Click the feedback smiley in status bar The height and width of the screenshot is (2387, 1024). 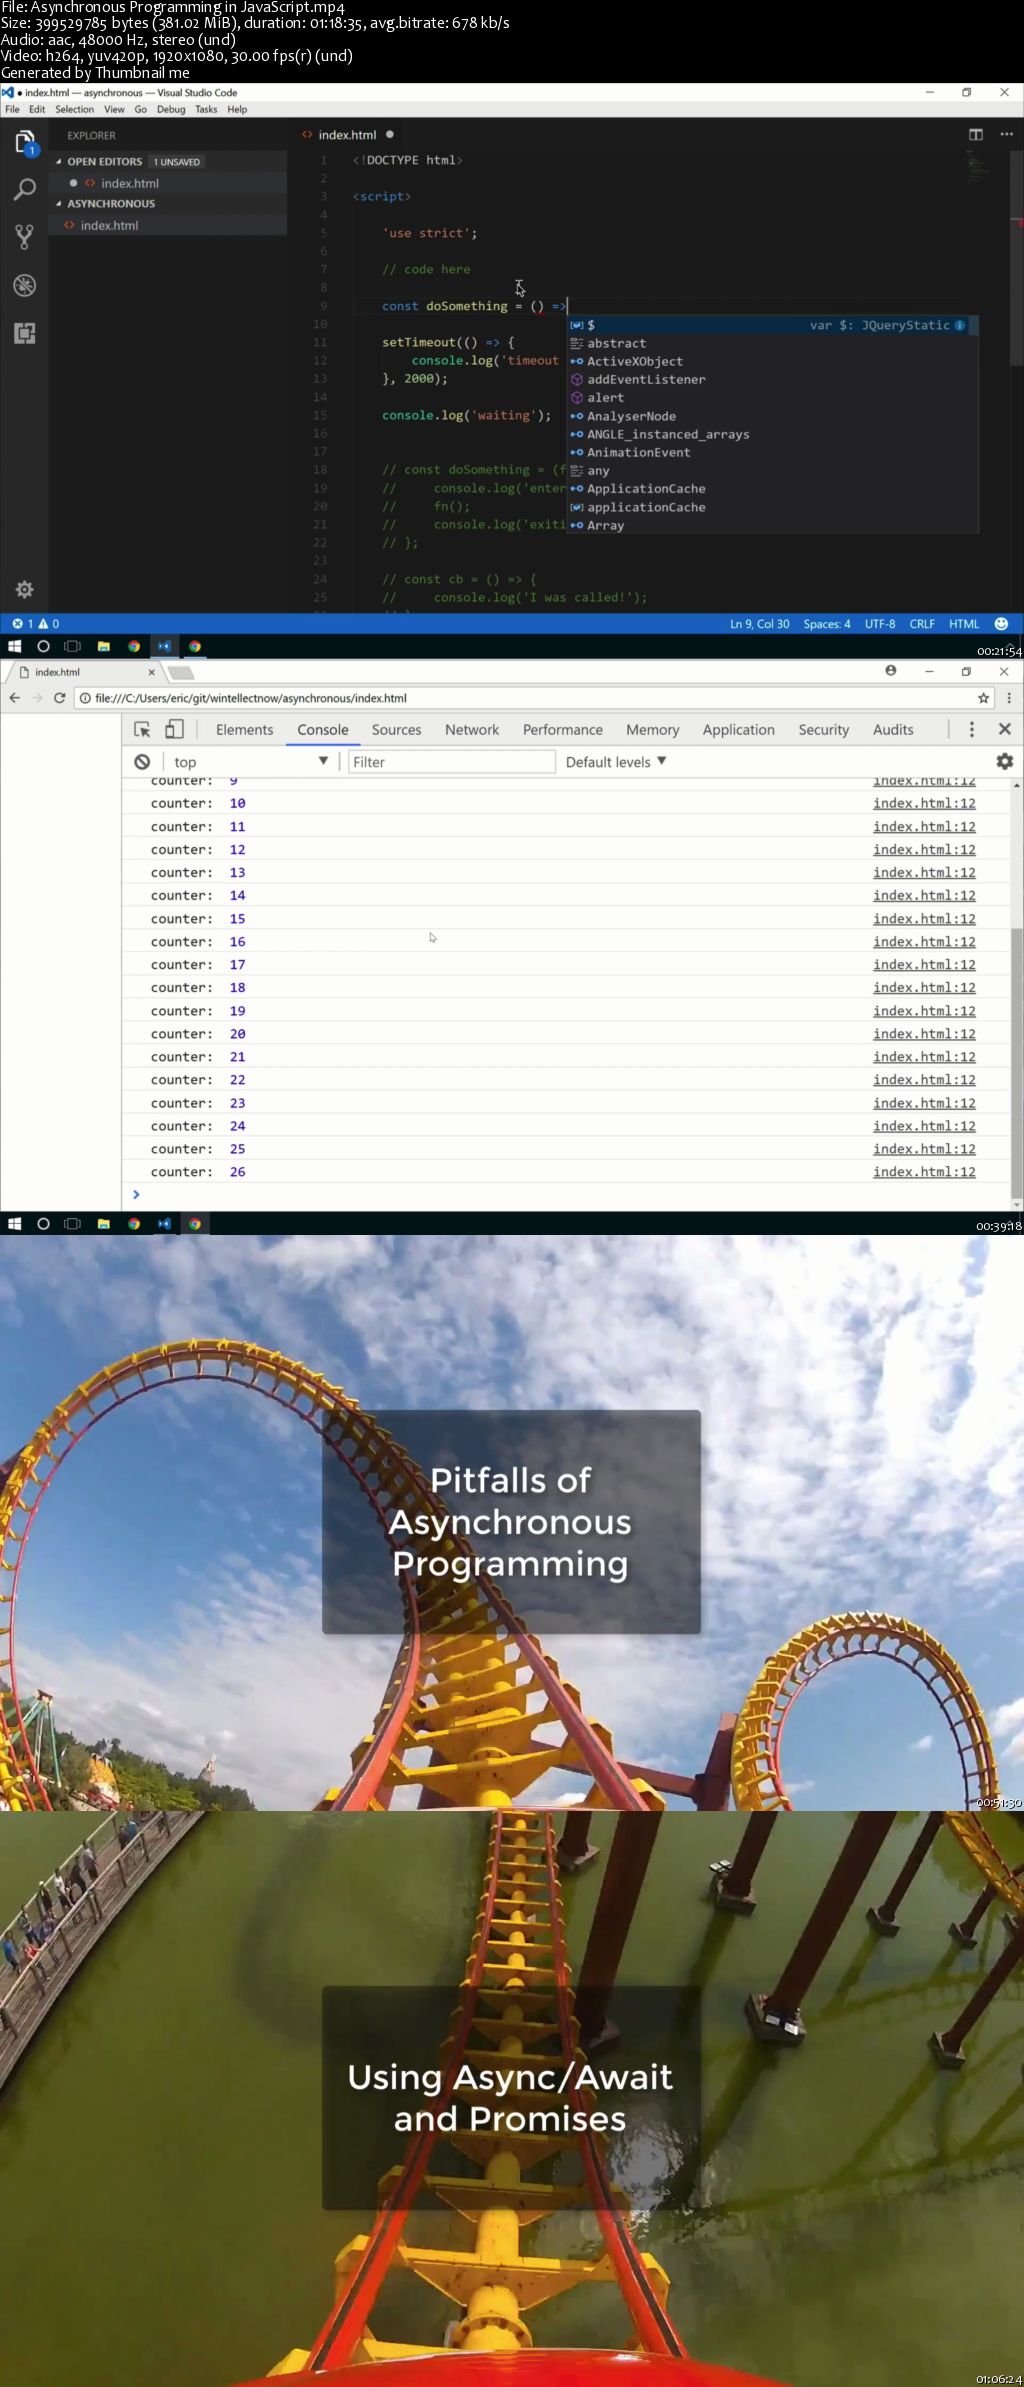click(x=1001, y=623)
